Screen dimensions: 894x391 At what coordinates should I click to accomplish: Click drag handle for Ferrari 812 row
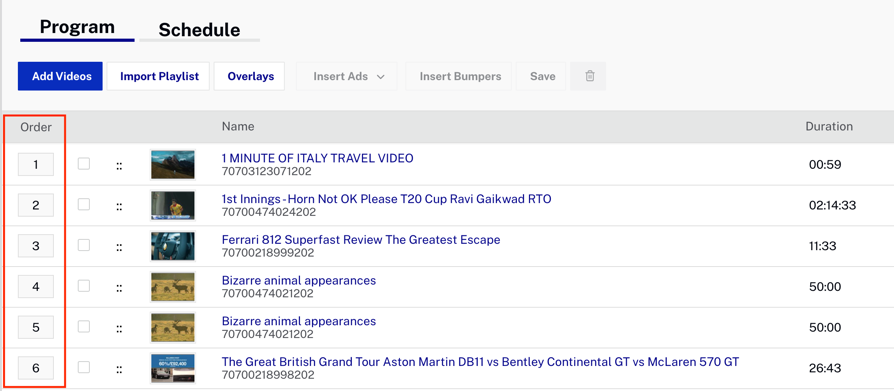coord(119,247)
